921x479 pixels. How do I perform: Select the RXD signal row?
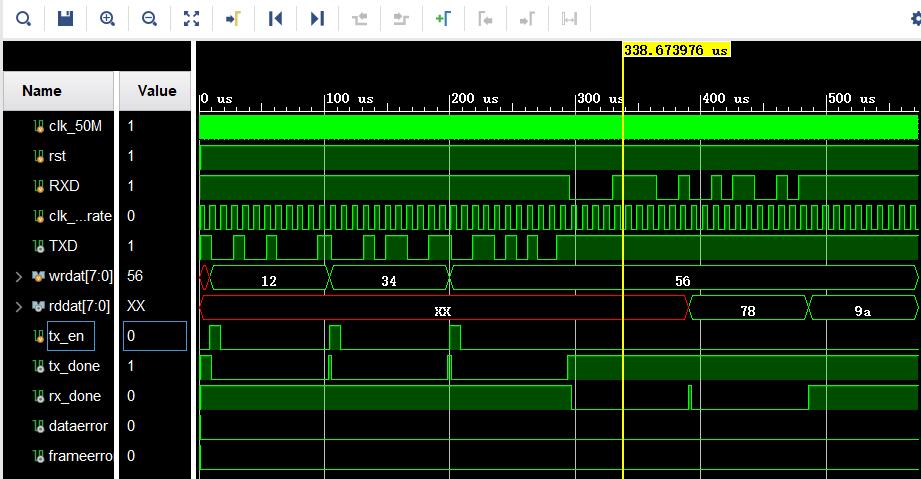63,186
